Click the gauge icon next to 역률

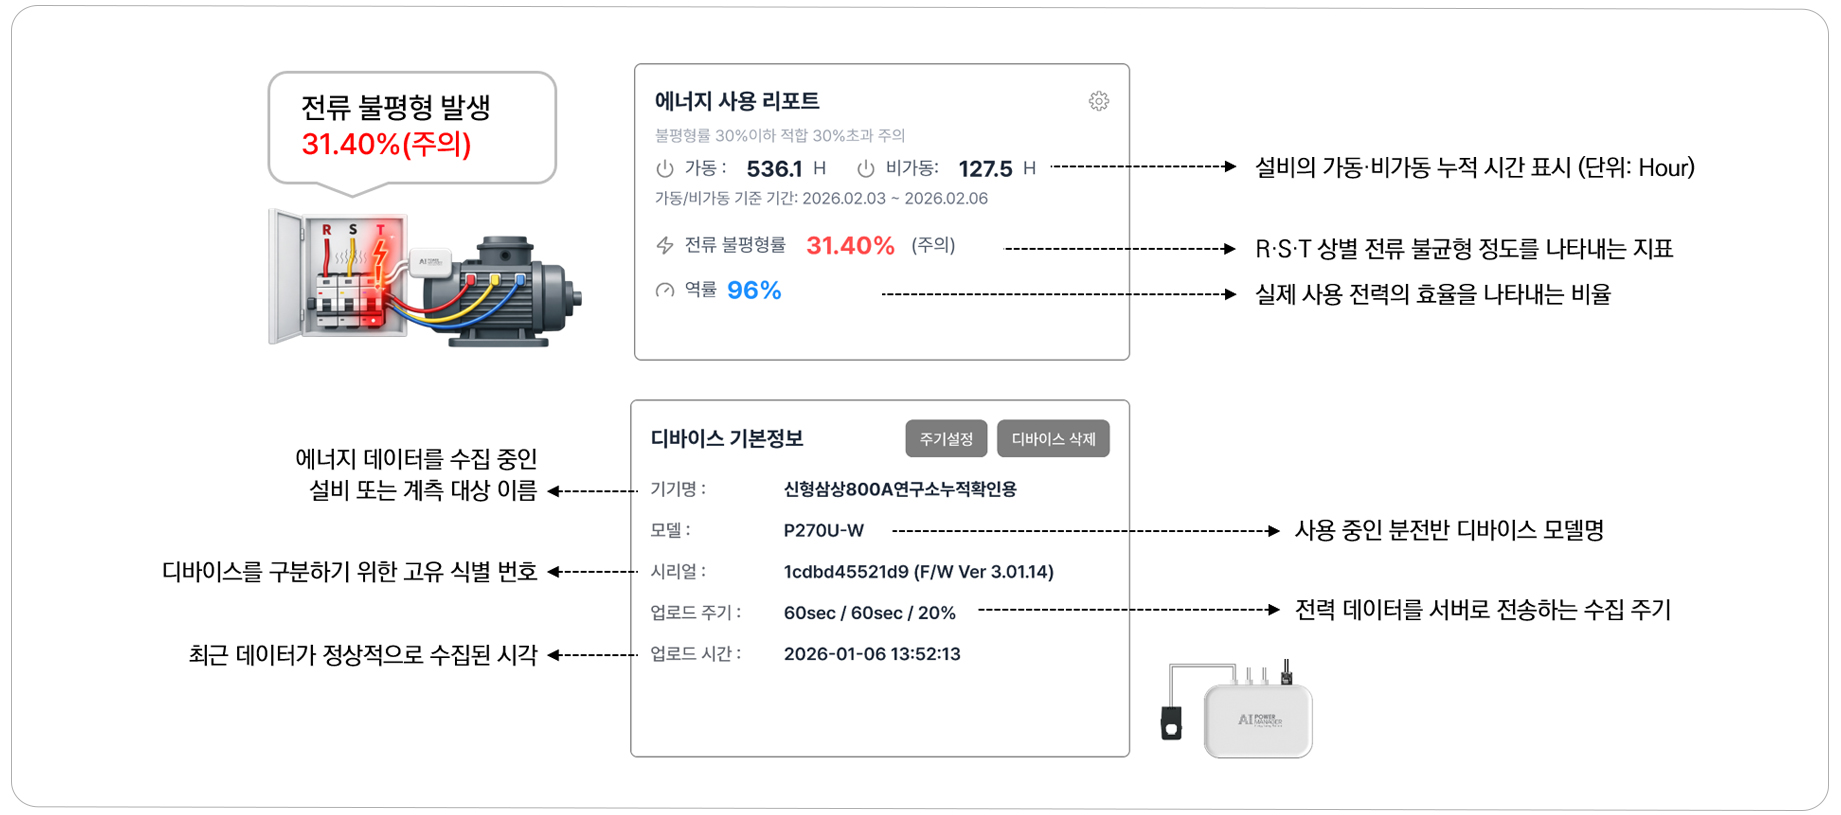[x=665, y=291]
